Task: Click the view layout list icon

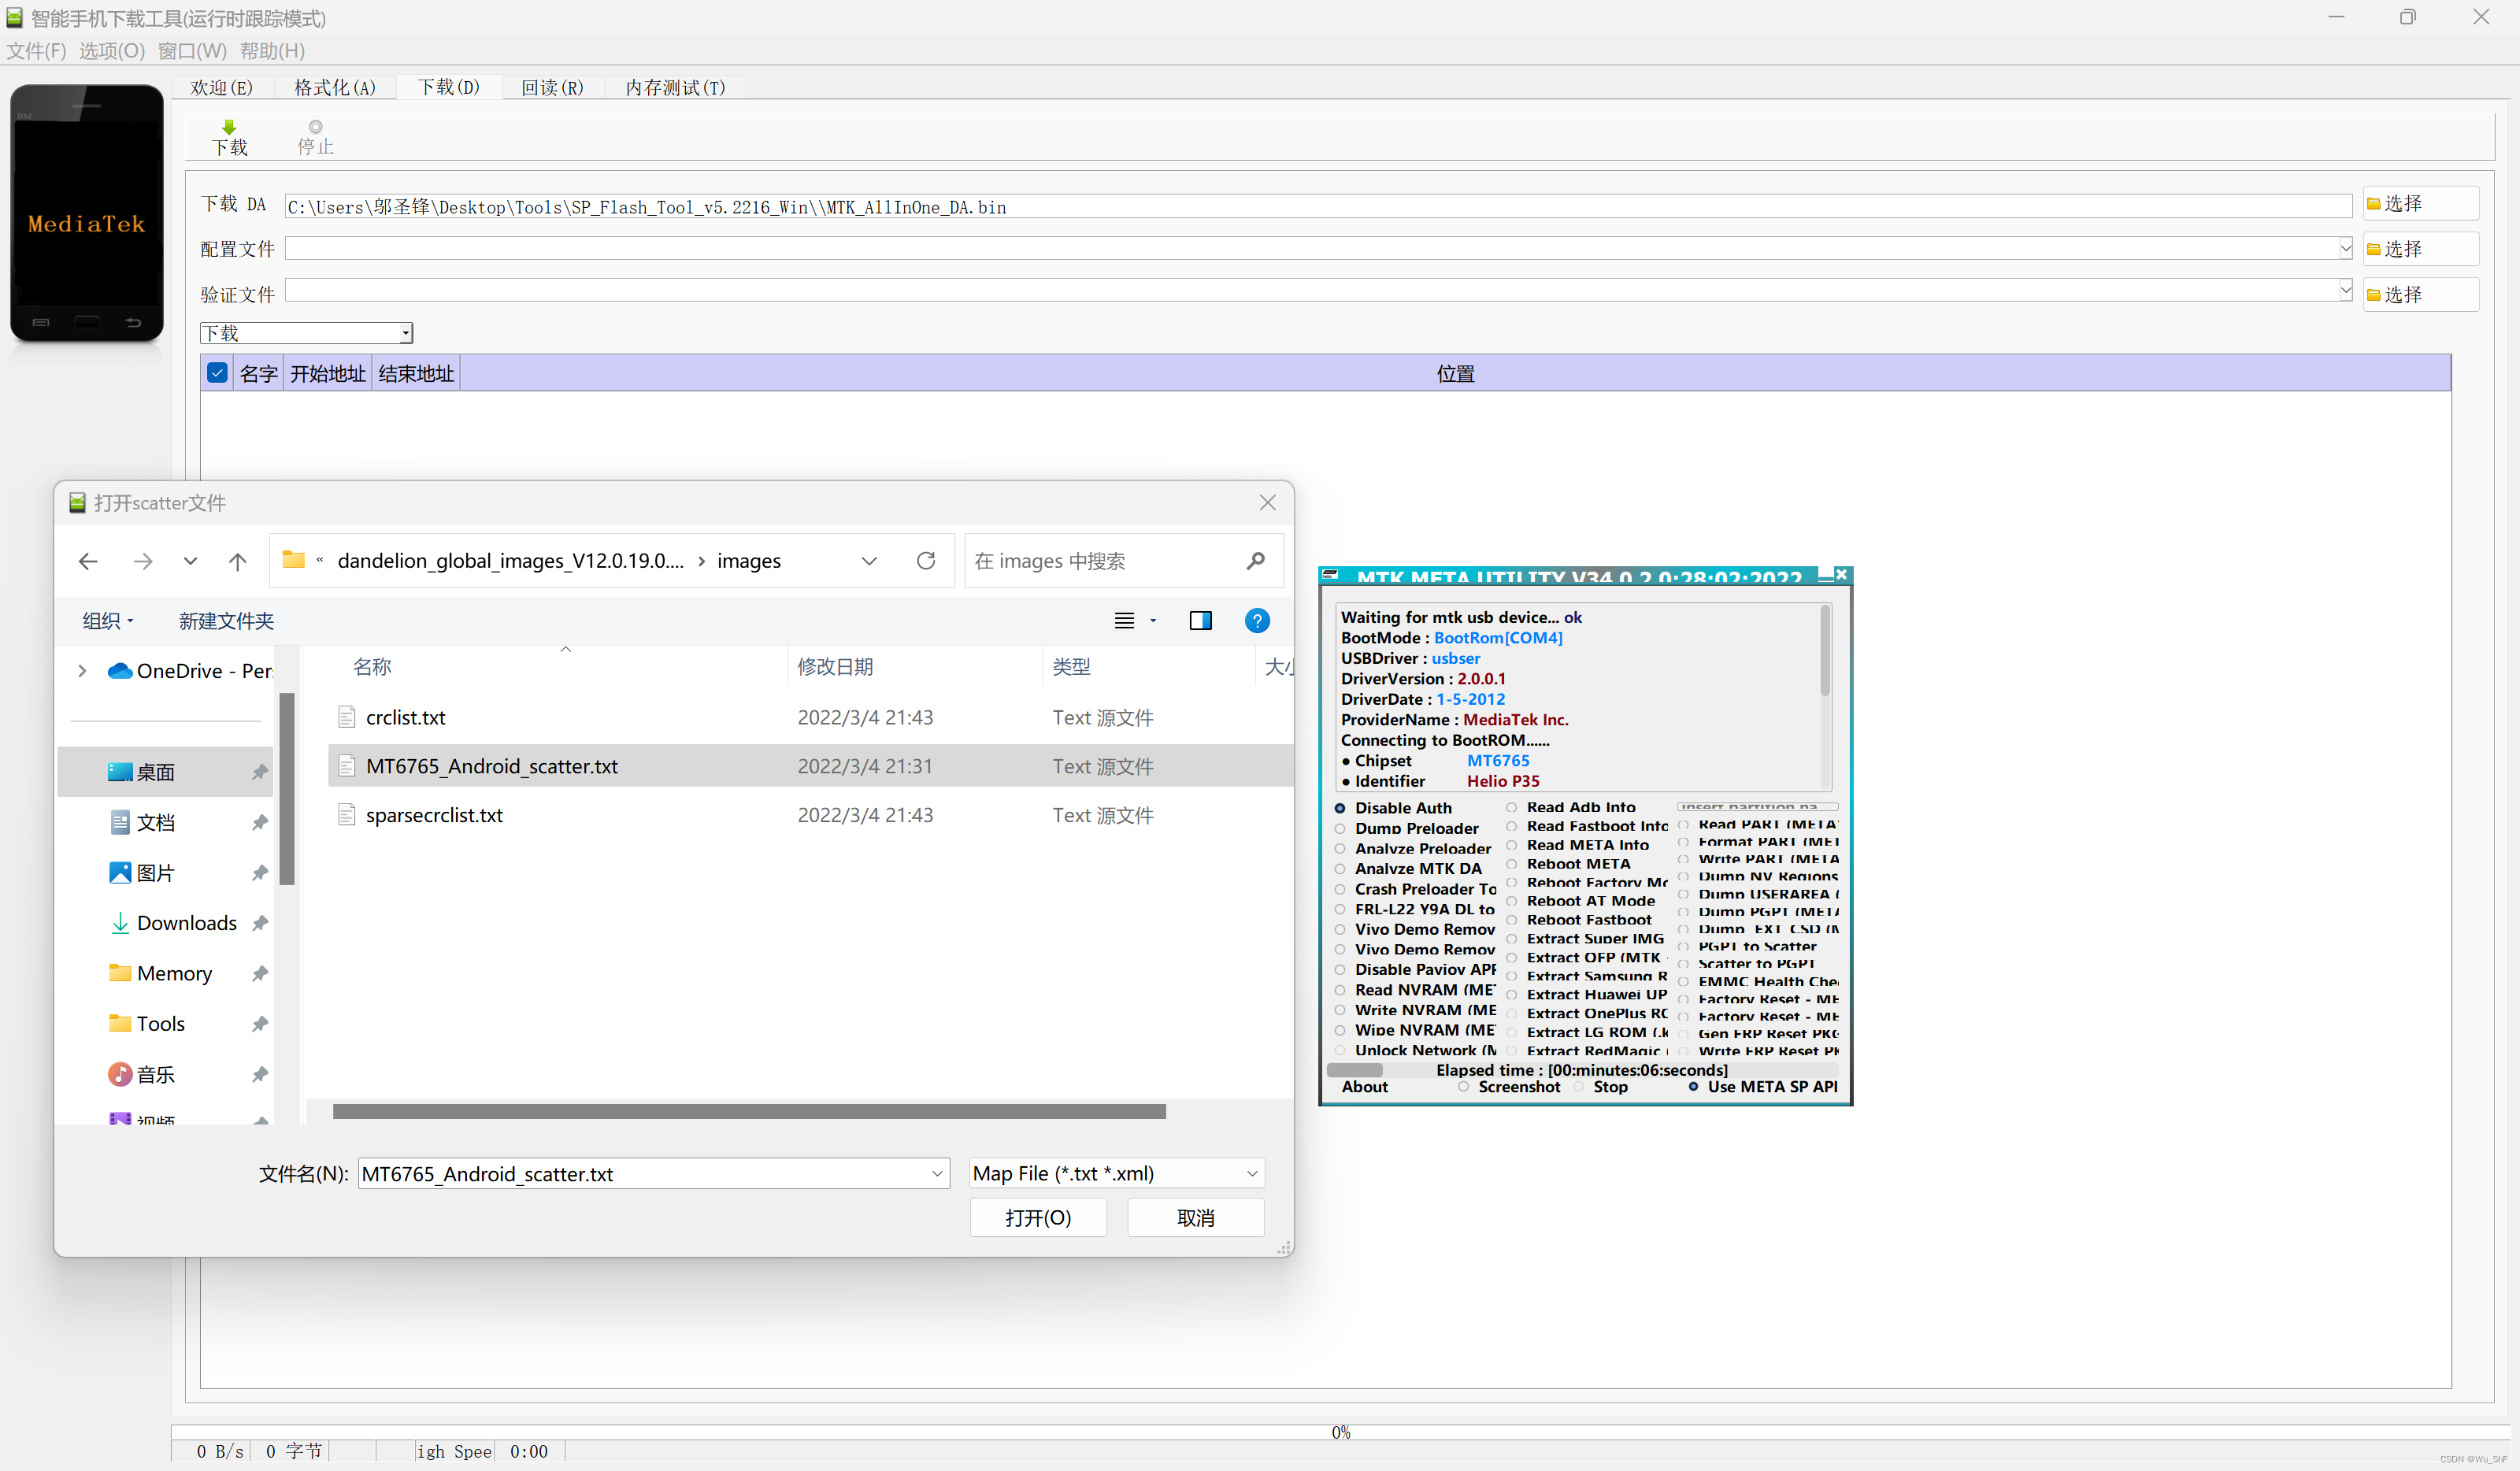Action: pyautogui.click(x=1124, y=621)
